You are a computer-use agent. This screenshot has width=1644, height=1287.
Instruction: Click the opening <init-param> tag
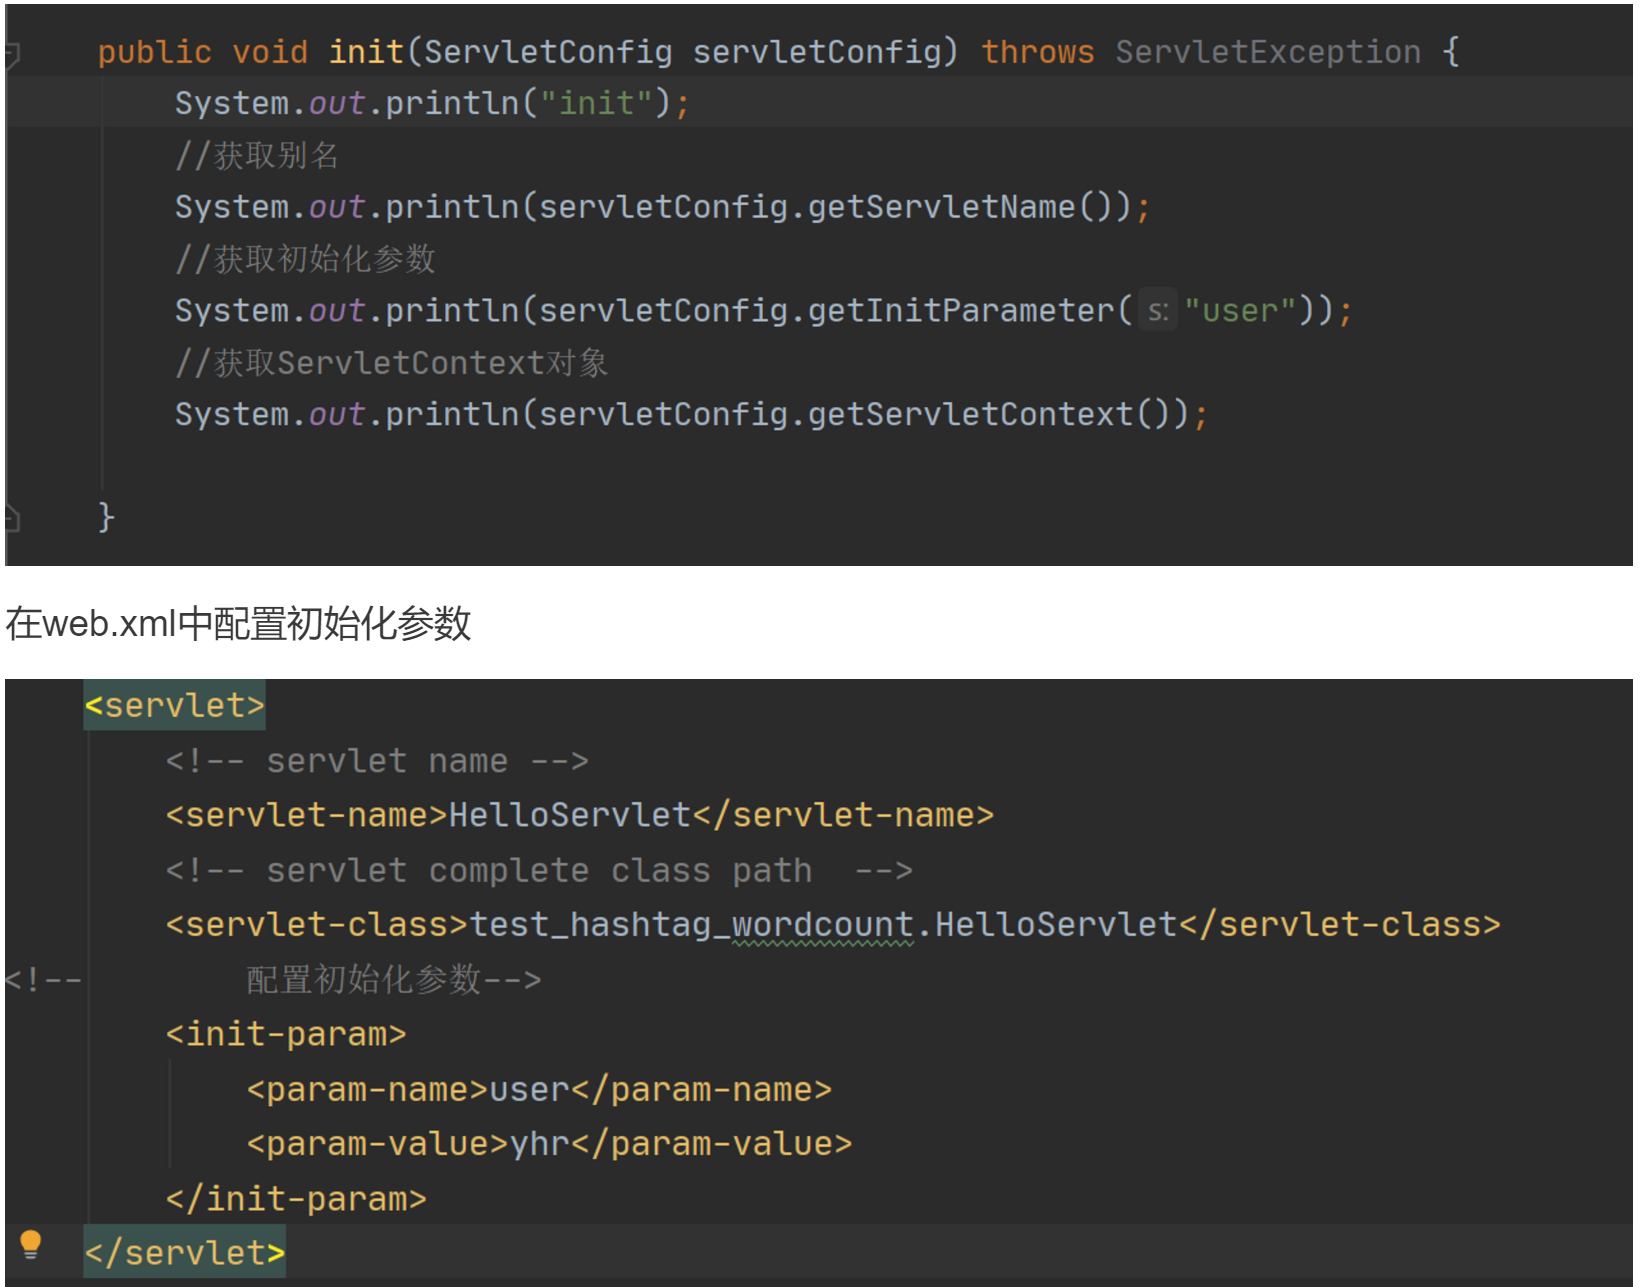(x=286, y=1034)
